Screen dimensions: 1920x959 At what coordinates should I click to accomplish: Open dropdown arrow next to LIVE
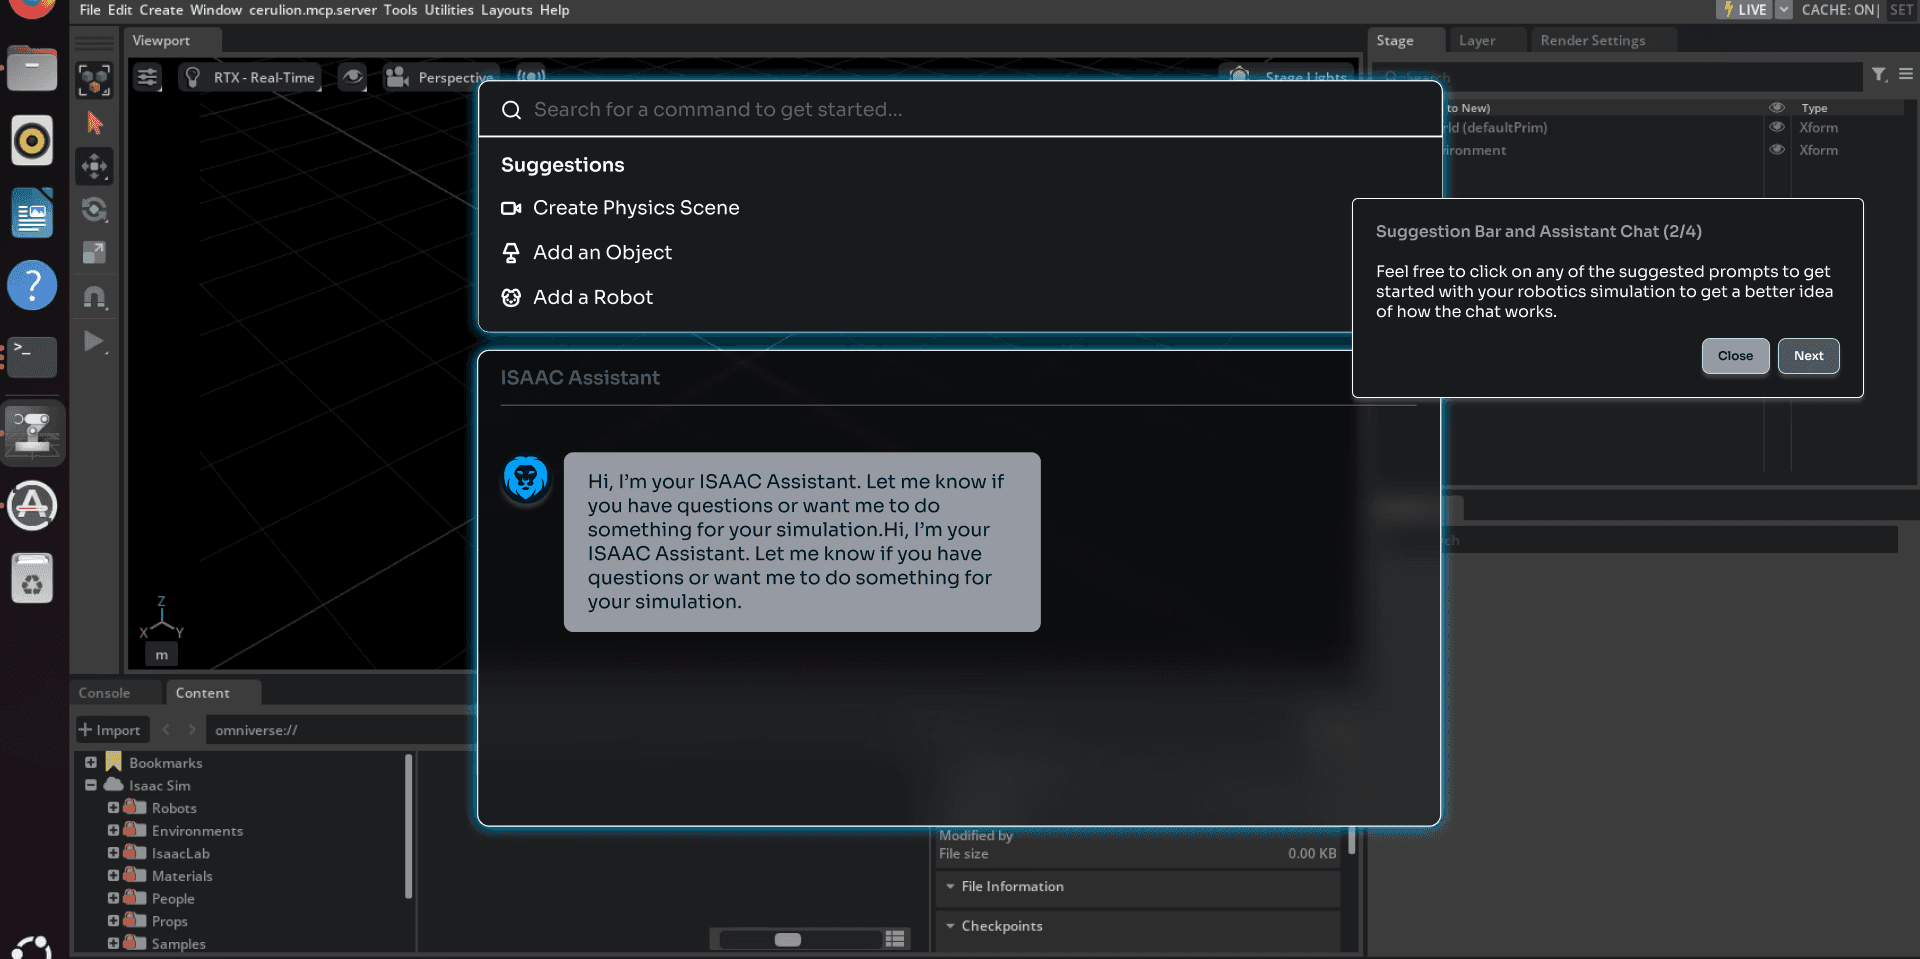(1784, 10)
